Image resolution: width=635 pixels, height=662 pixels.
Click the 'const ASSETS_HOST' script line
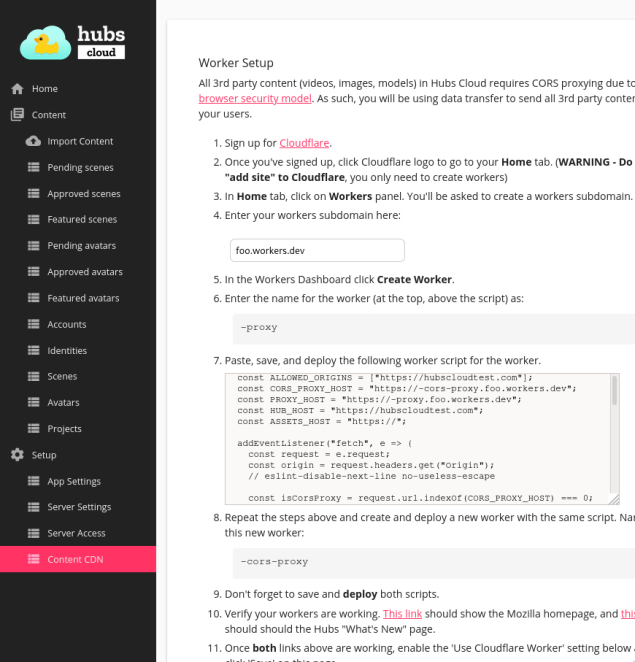click(x=321, y=421)
